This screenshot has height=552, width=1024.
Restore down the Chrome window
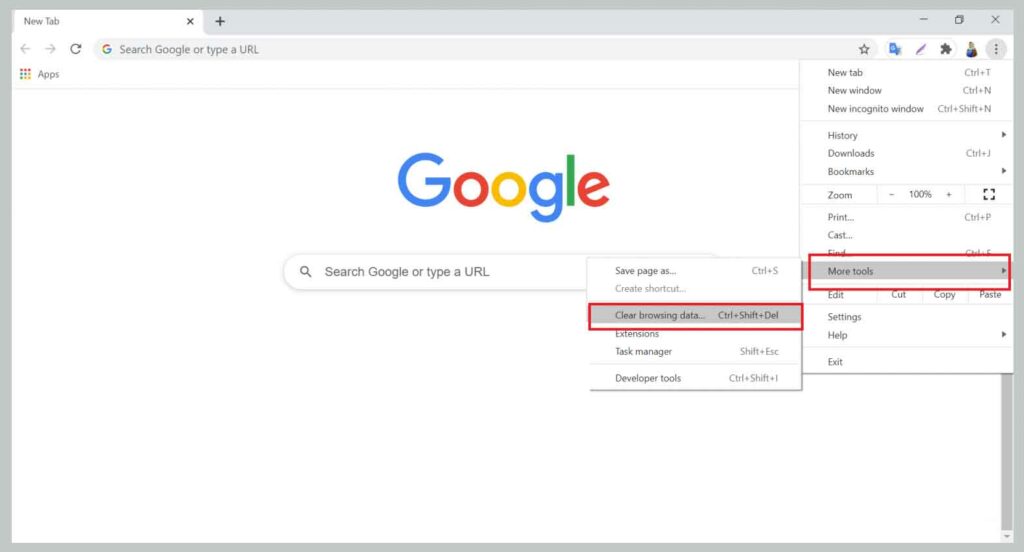[959, 20]
